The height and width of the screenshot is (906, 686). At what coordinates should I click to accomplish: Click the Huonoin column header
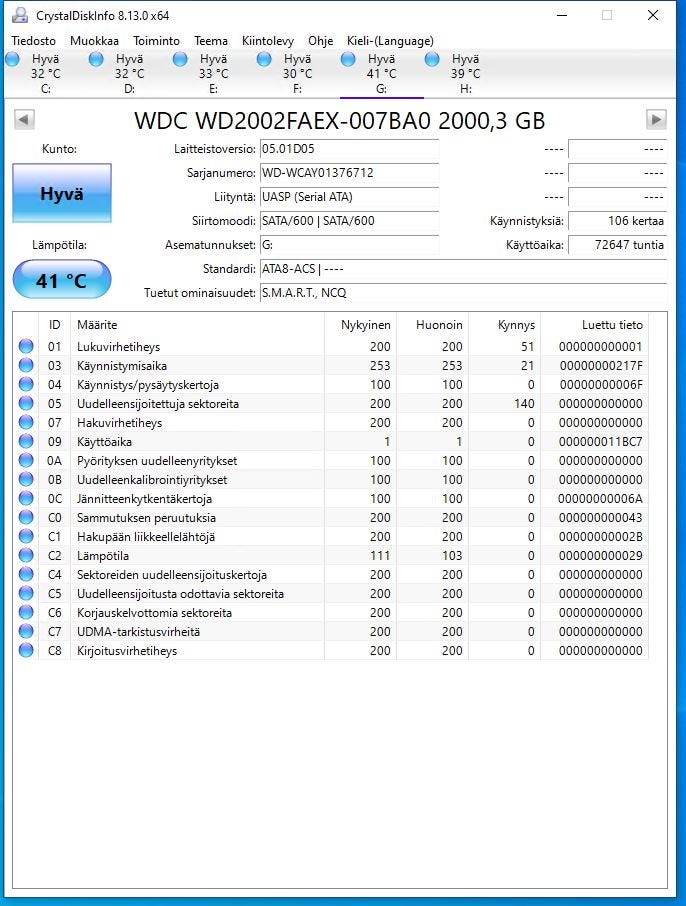433,325
